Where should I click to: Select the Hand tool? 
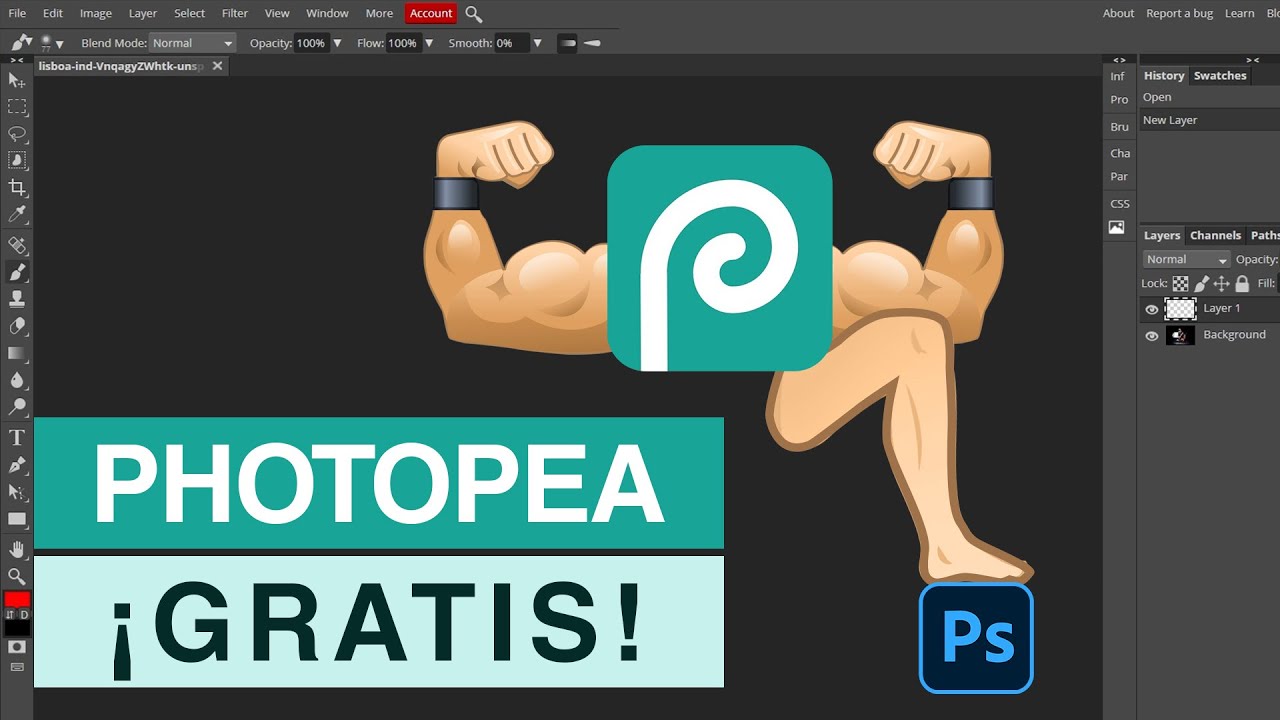coord(17,549)
